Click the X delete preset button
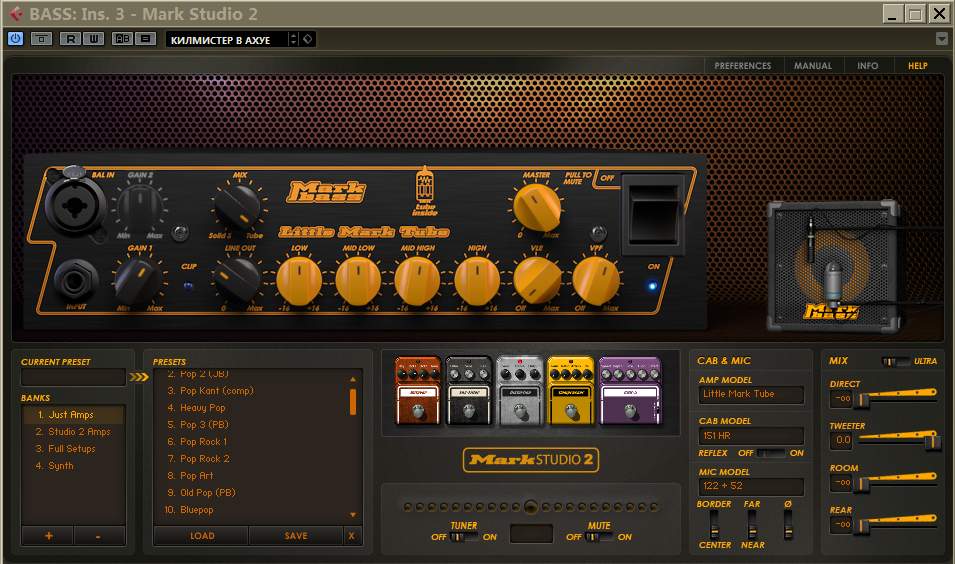Image resolution: width=955 pixels, height=564 pixels. 351,536
